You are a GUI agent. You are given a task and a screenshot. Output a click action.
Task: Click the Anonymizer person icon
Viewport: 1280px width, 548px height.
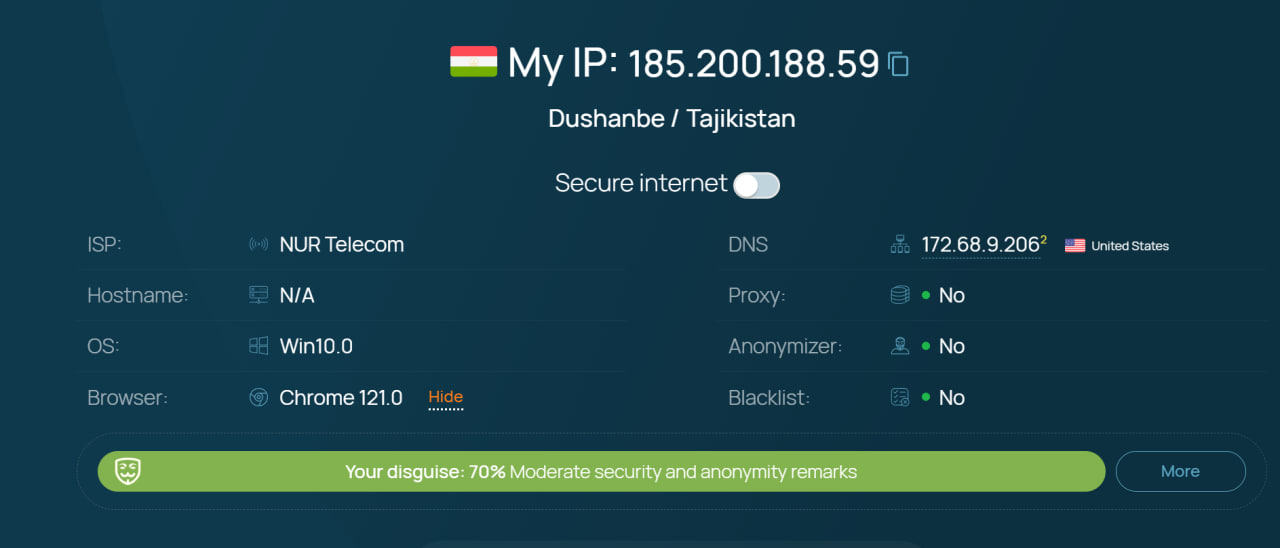pyautogui.click(x=900, y=346)
